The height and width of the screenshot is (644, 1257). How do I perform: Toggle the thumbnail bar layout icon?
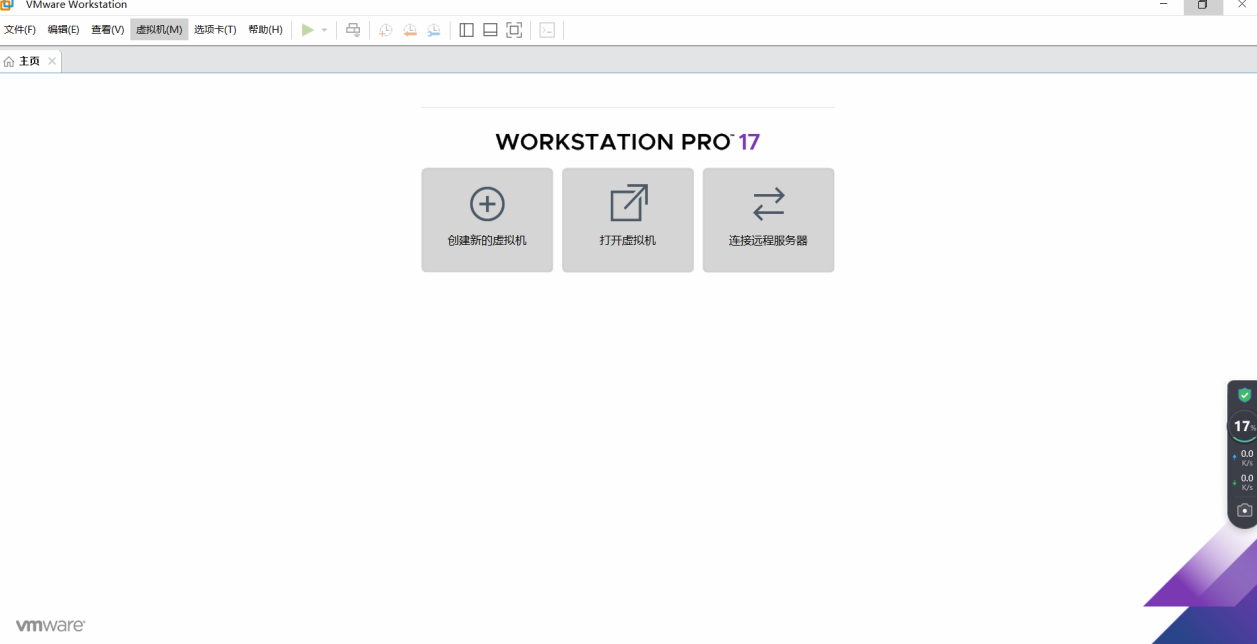[x=490, y=30]
